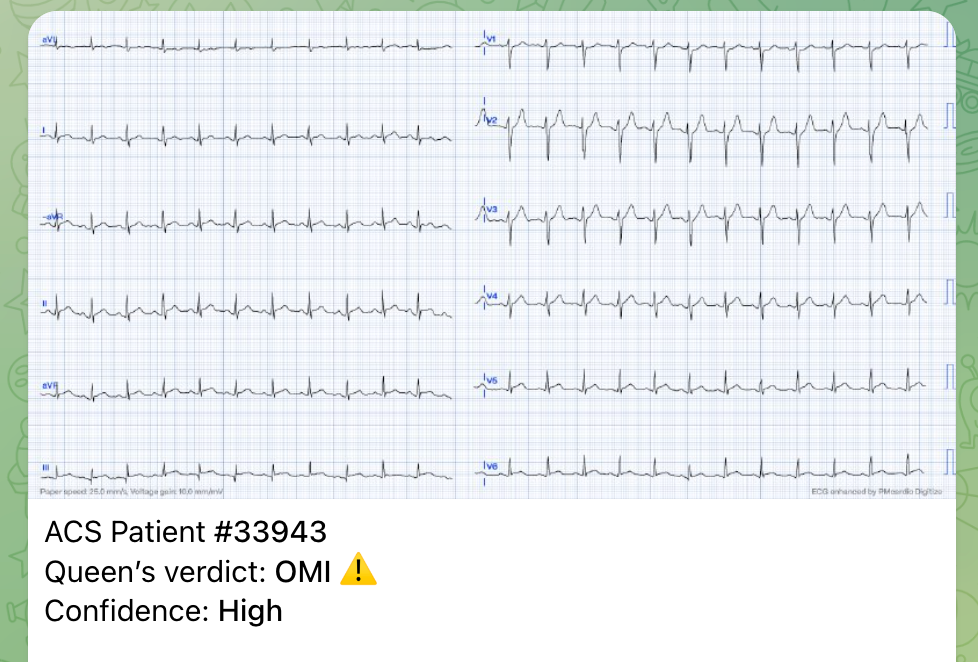Click the yellow warning emoji after OMI
The width and height of the screenshot is (978, 662).
coord(358,569)
